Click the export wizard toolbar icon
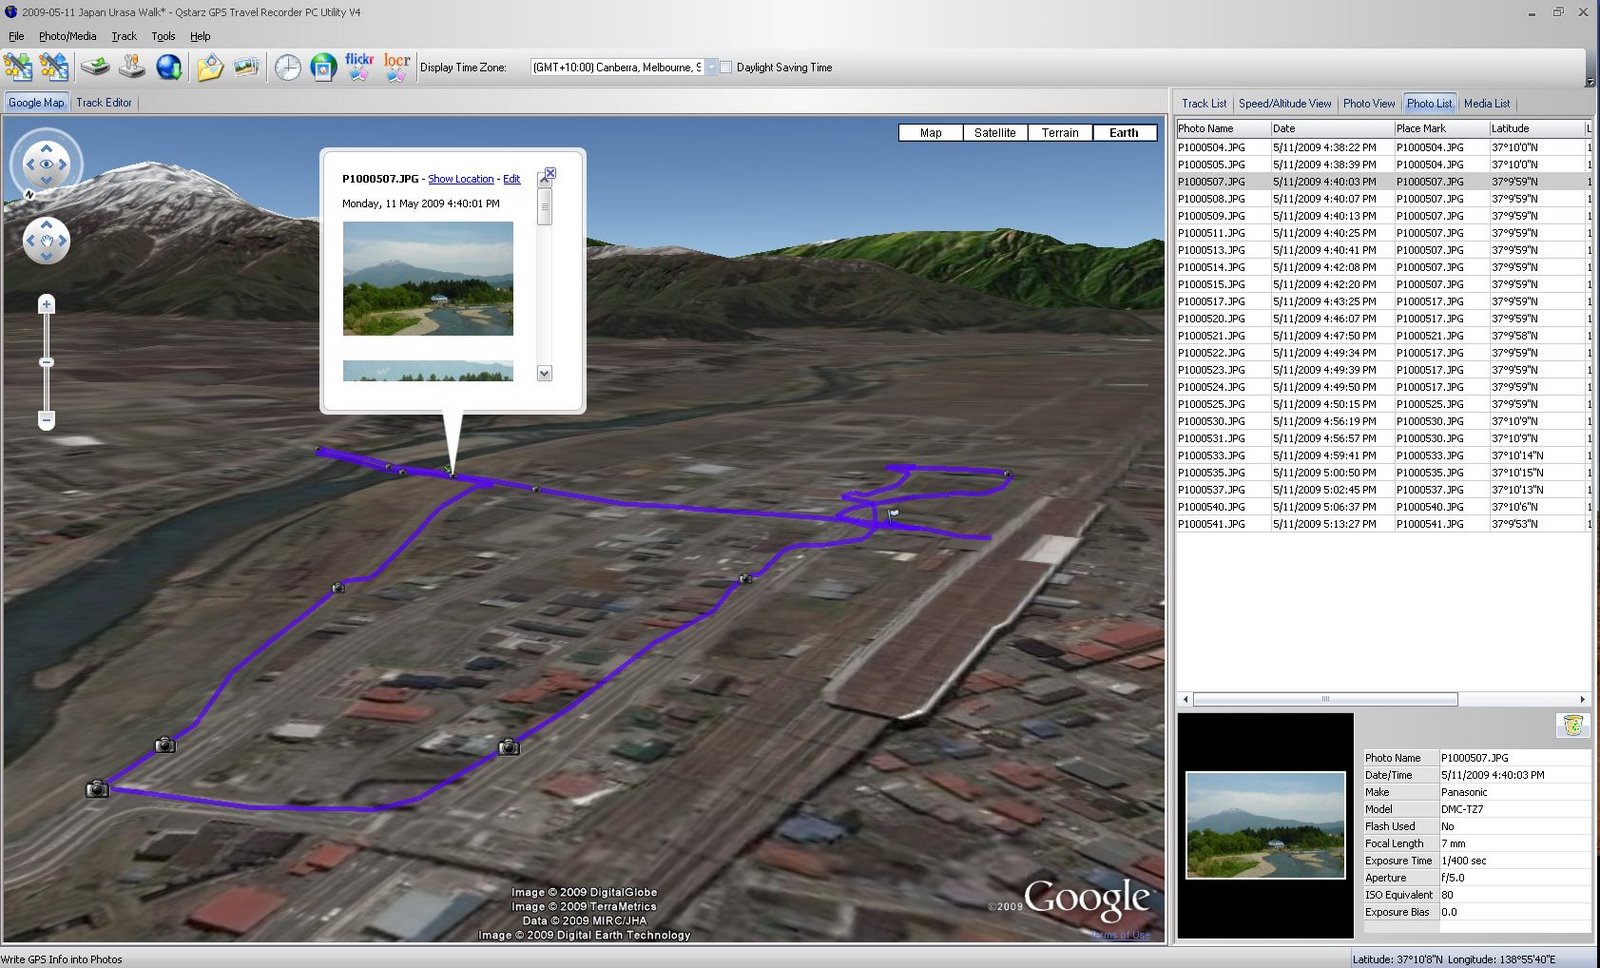 [x=54, y=67]
